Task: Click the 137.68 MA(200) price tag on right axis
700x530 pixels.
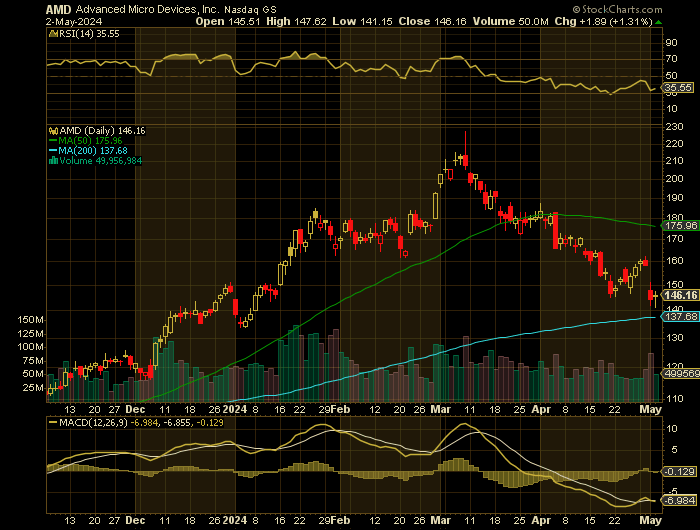Action: (681, 317)
